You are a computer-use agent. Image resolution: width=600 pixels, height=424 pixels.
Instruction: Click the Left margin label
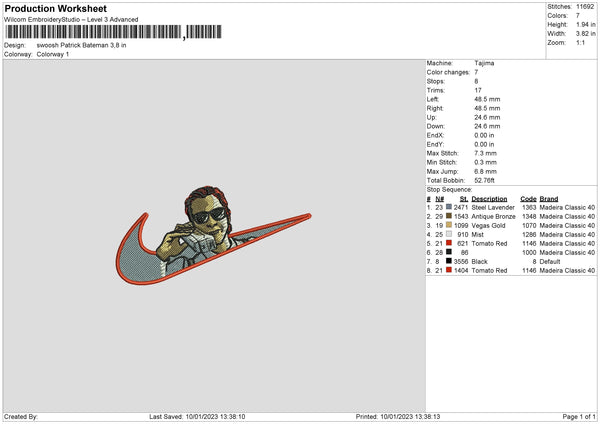(433, 99)
